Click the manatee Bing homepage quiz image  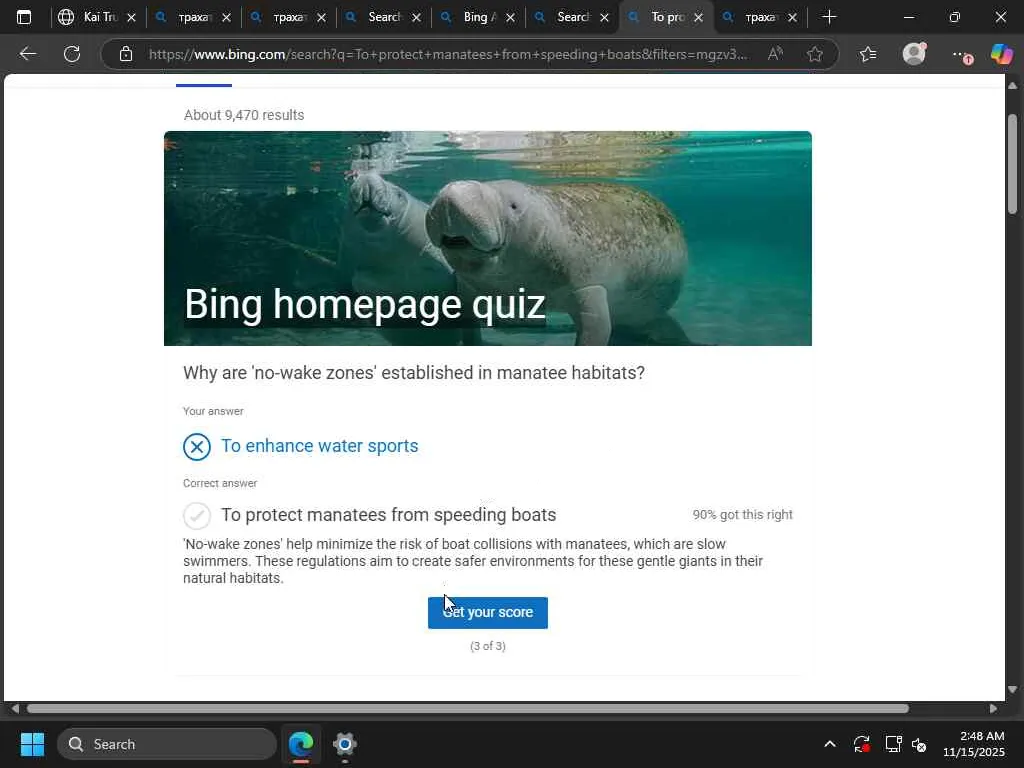(488, 238)
